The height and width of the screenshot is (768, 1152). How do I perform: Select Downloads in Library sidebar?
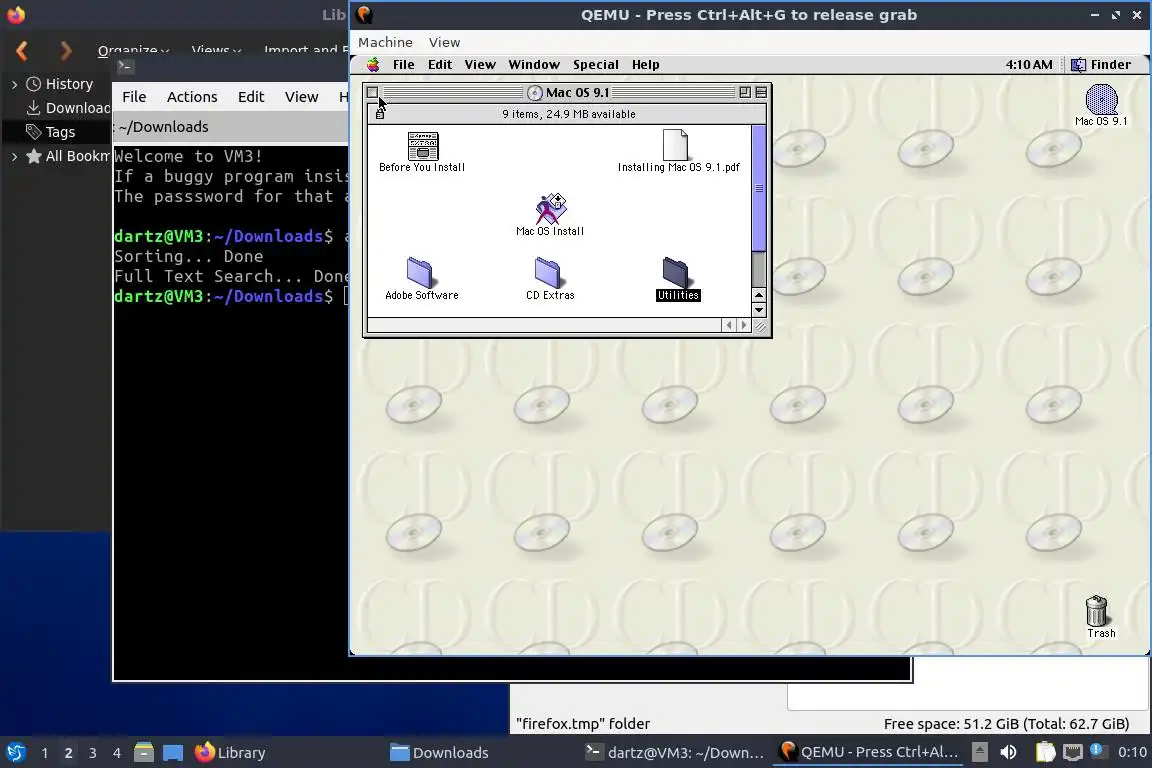(x=68, y=108)
